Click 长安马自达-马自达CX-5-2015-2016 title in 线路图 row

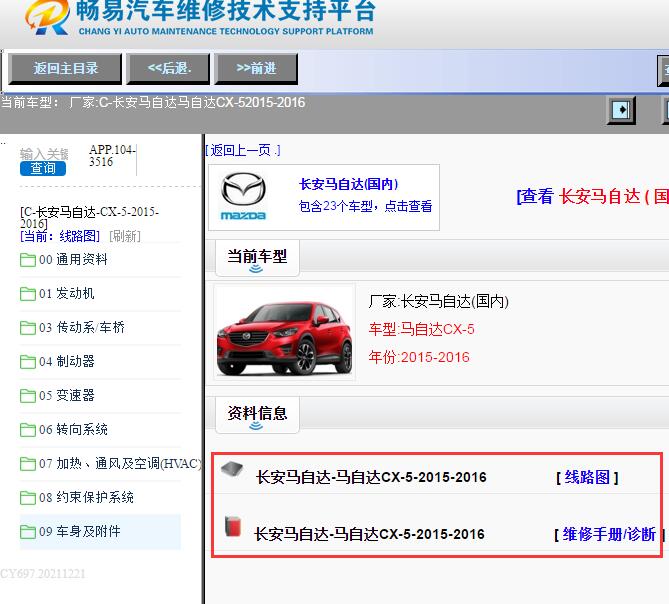pyautogui.click(x=371, y=477)
